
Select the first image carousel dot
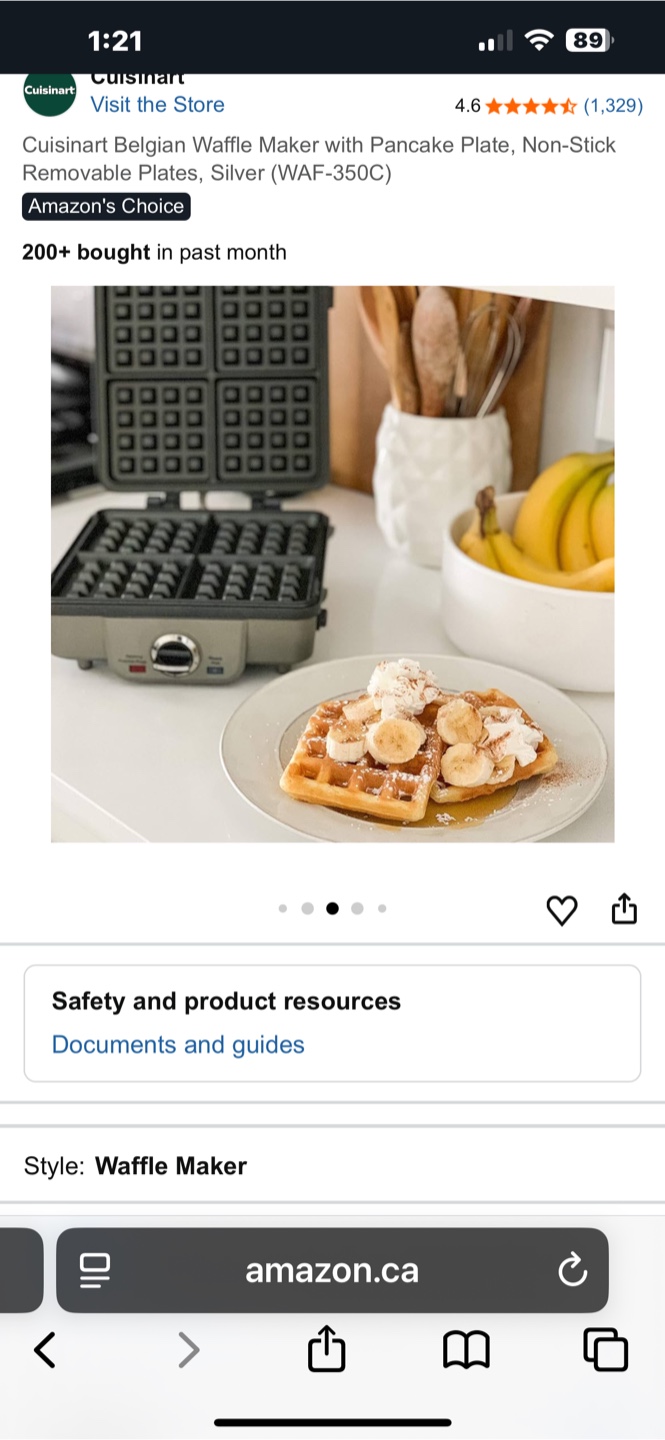click(282, 909)
